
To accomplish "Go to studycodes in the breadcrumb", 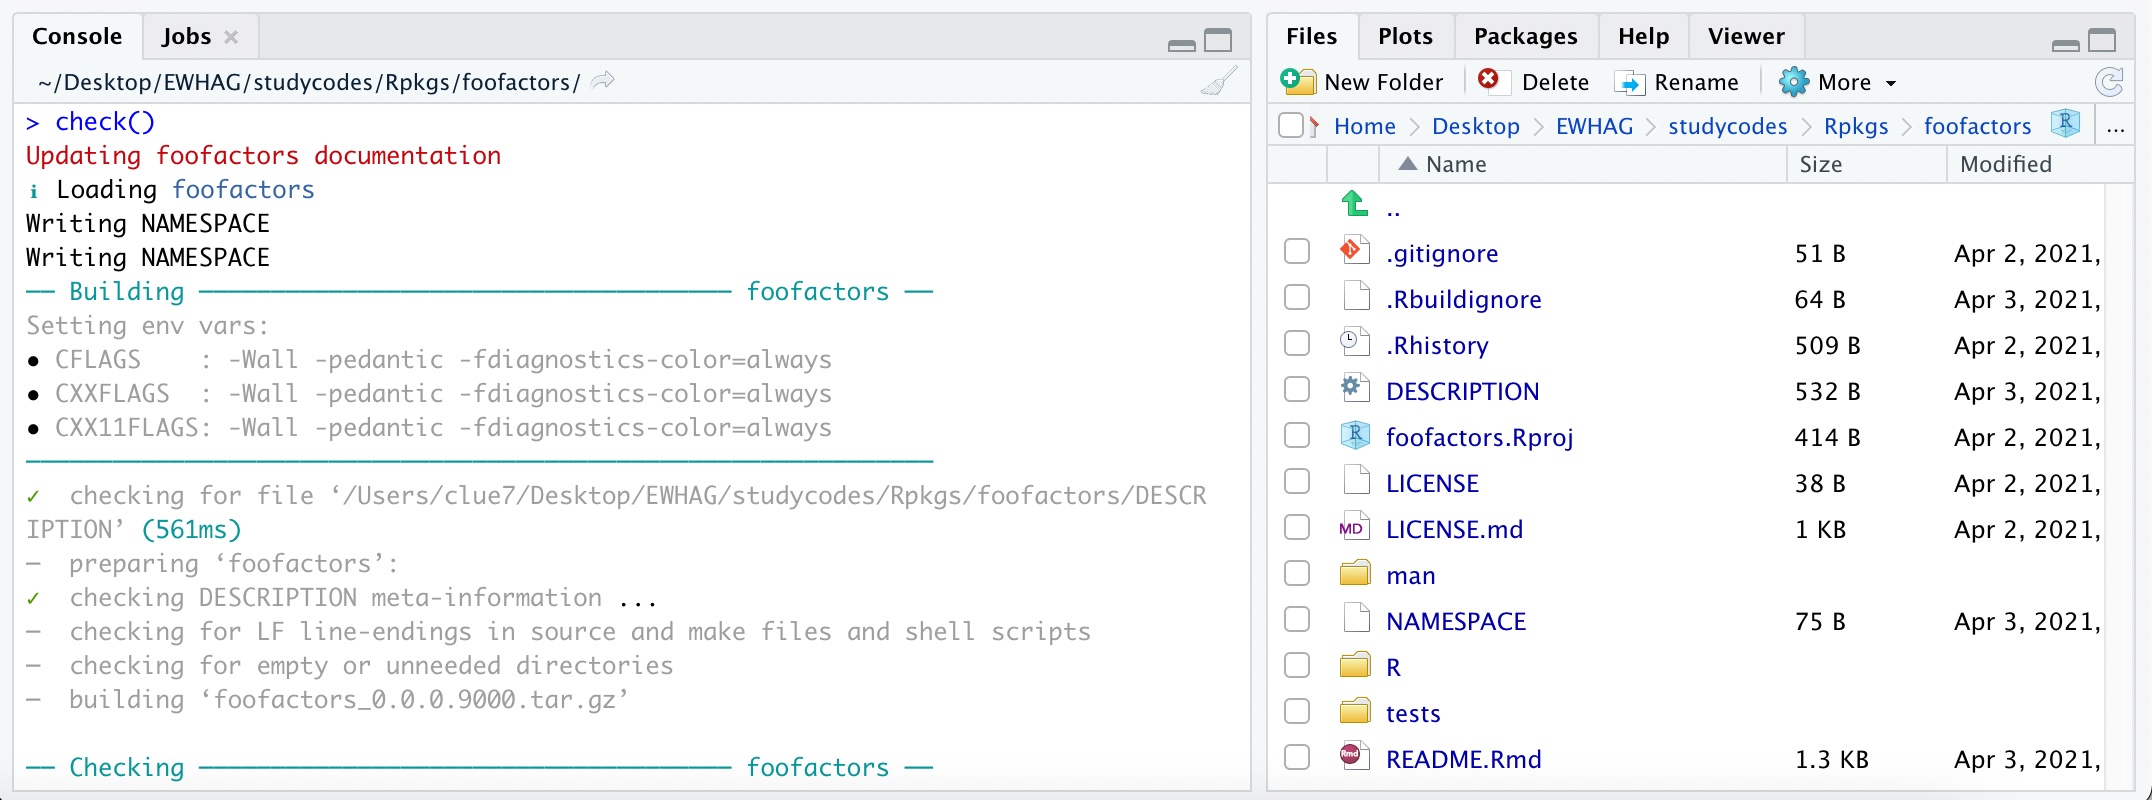I will click(1727, 126).
